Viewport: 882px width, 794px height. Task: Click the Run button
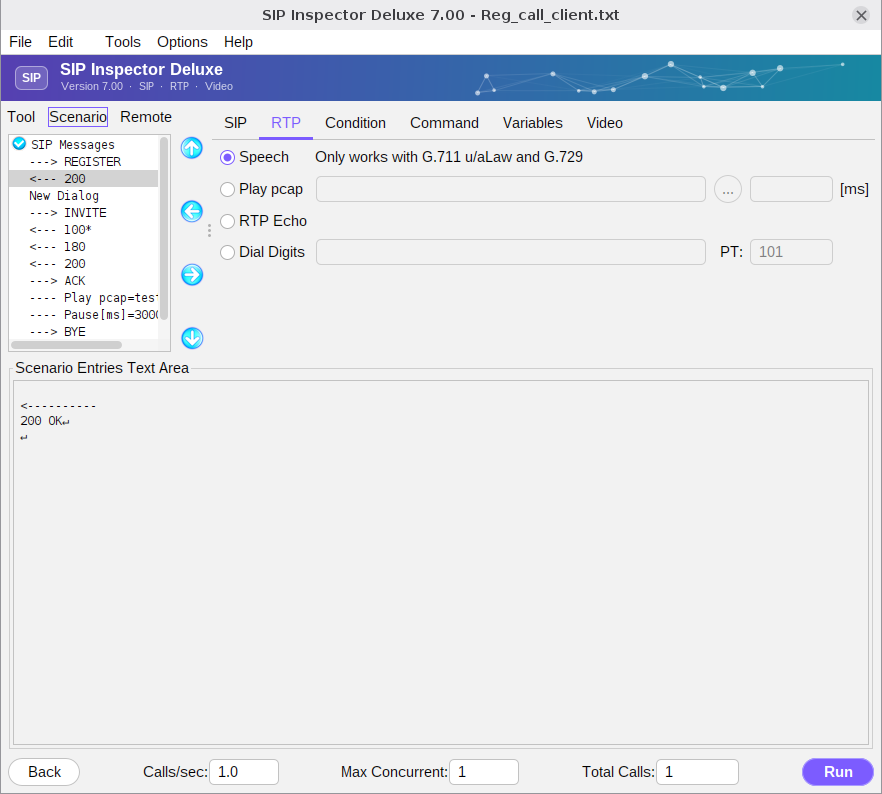click(838, 772)
